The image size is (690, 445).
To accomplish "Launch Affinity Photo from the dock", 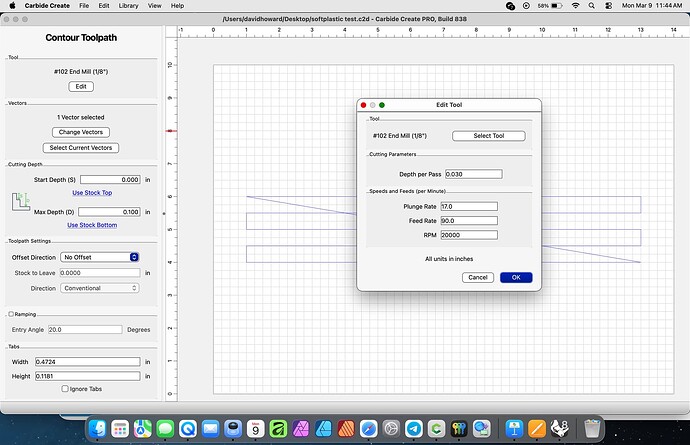I will (301, 428).
